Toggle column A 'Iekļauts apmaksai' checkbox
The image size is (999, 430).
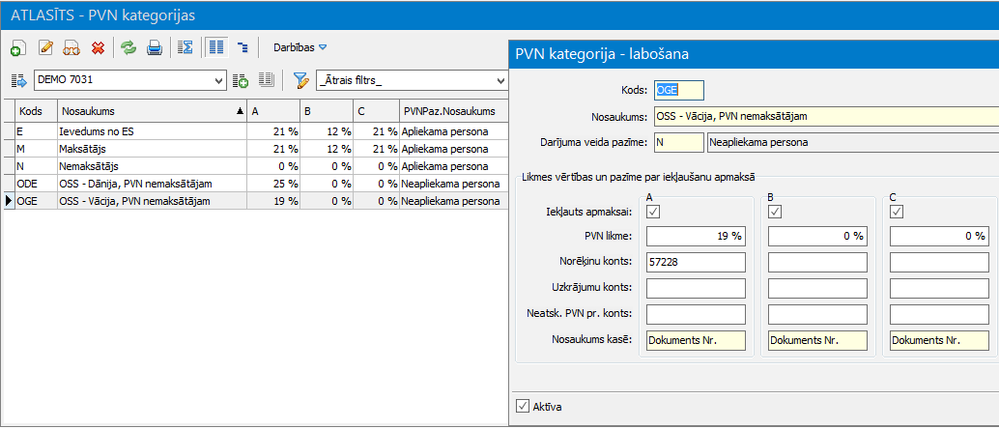pyautogui.click(x=654, y=211)
